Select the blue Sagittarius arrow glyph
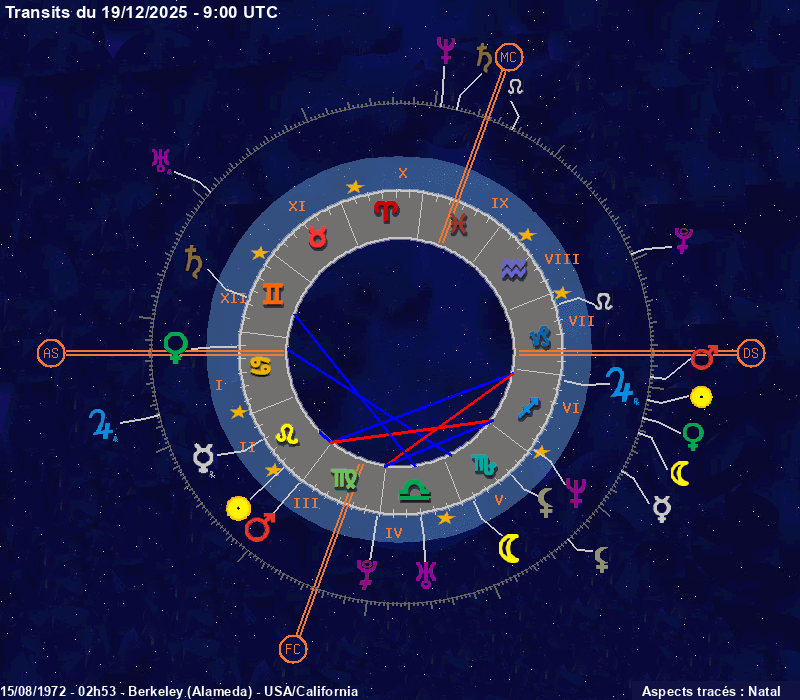This screenshot has height=700, width=800. (528, 408)
